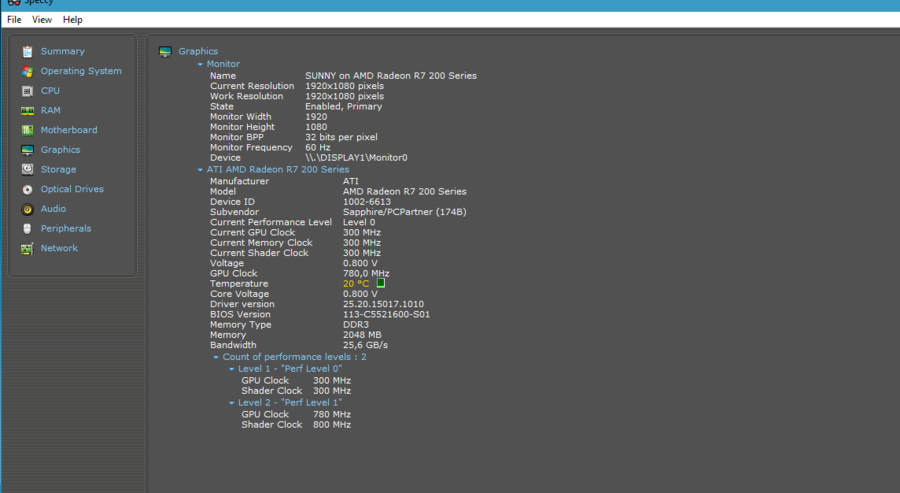Select the RAM section

pyautogui.click(x=51, y=110)
